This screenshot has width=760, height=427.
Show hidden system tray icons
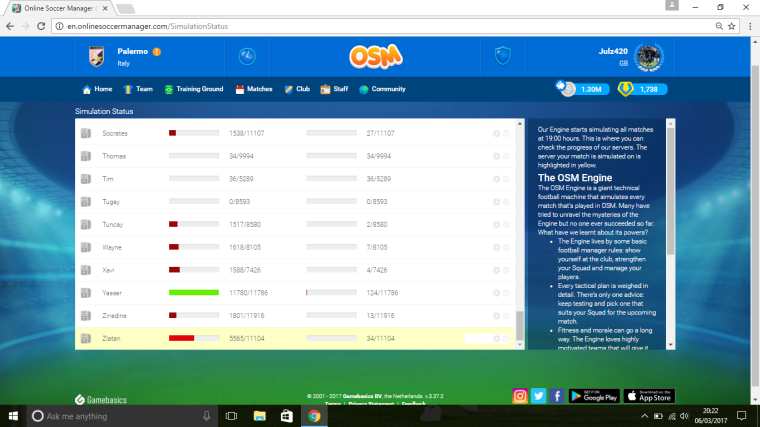(644, 416)
